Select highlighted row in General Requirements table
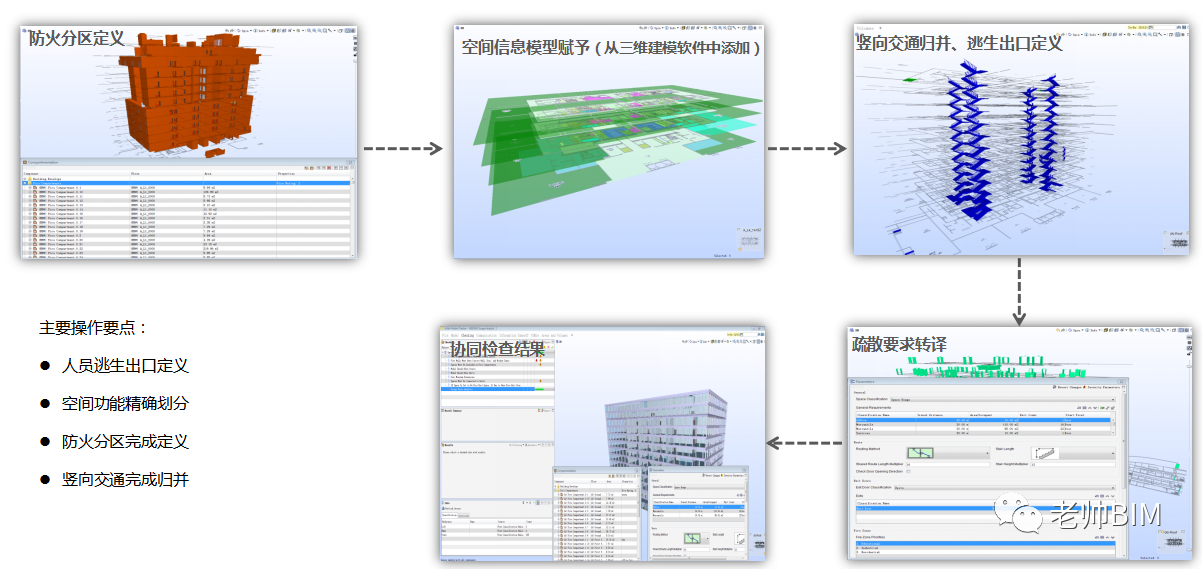 click(x=983, y=419)
